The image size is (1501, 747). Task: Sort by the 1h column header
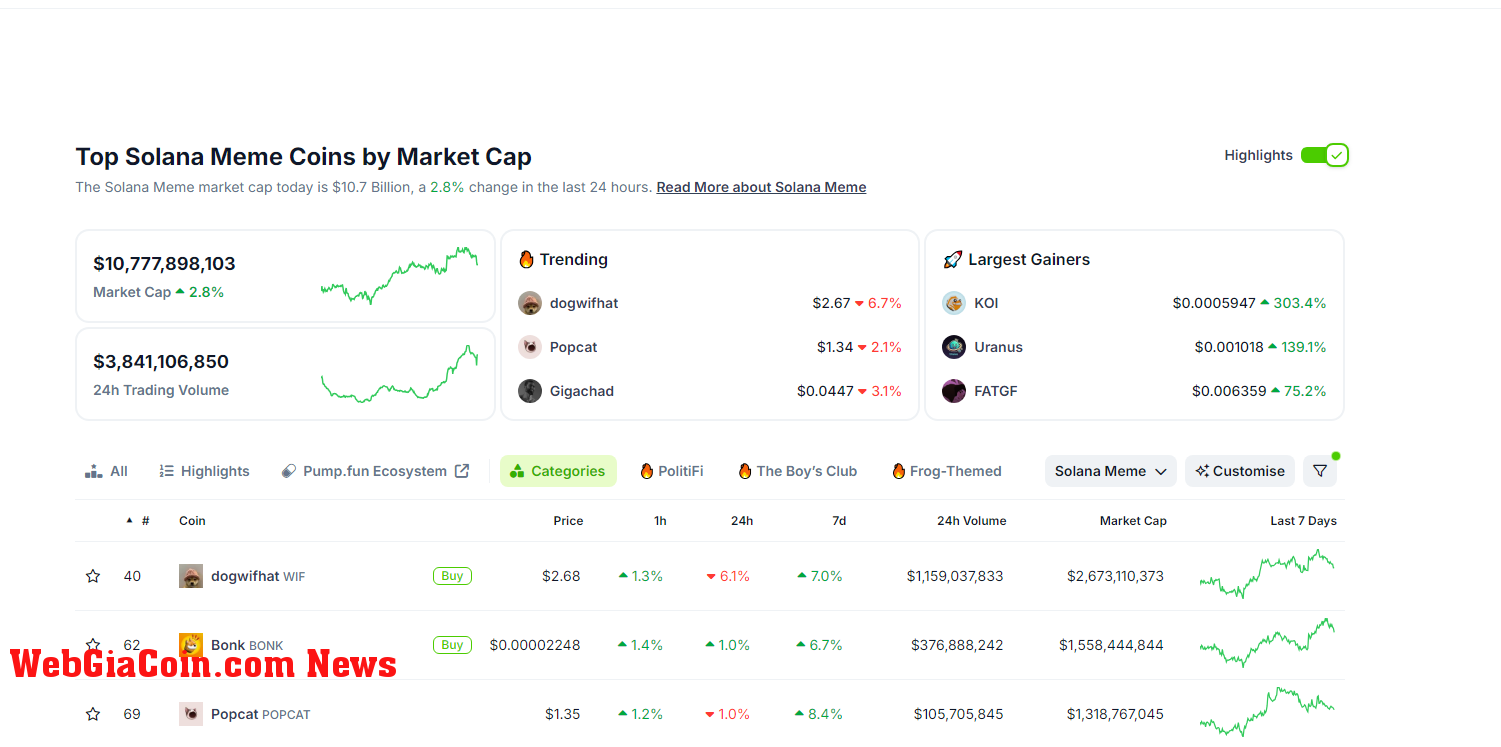pos(660,521)
